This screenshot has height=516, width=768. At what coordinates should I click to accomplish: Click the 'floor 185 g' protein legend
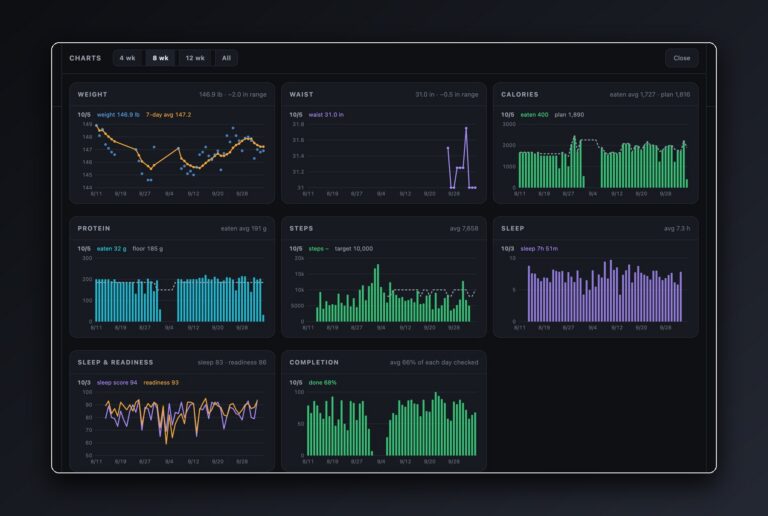tap(148, 249)
